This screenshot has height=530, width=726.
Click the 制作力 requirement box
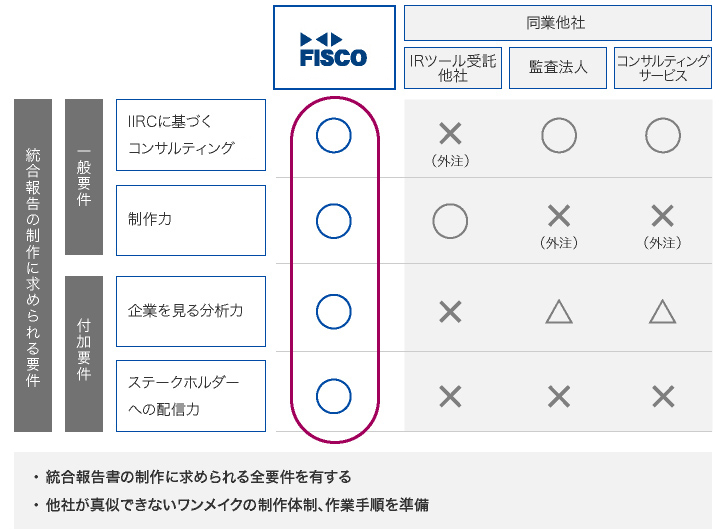click(x=191, y=220)
